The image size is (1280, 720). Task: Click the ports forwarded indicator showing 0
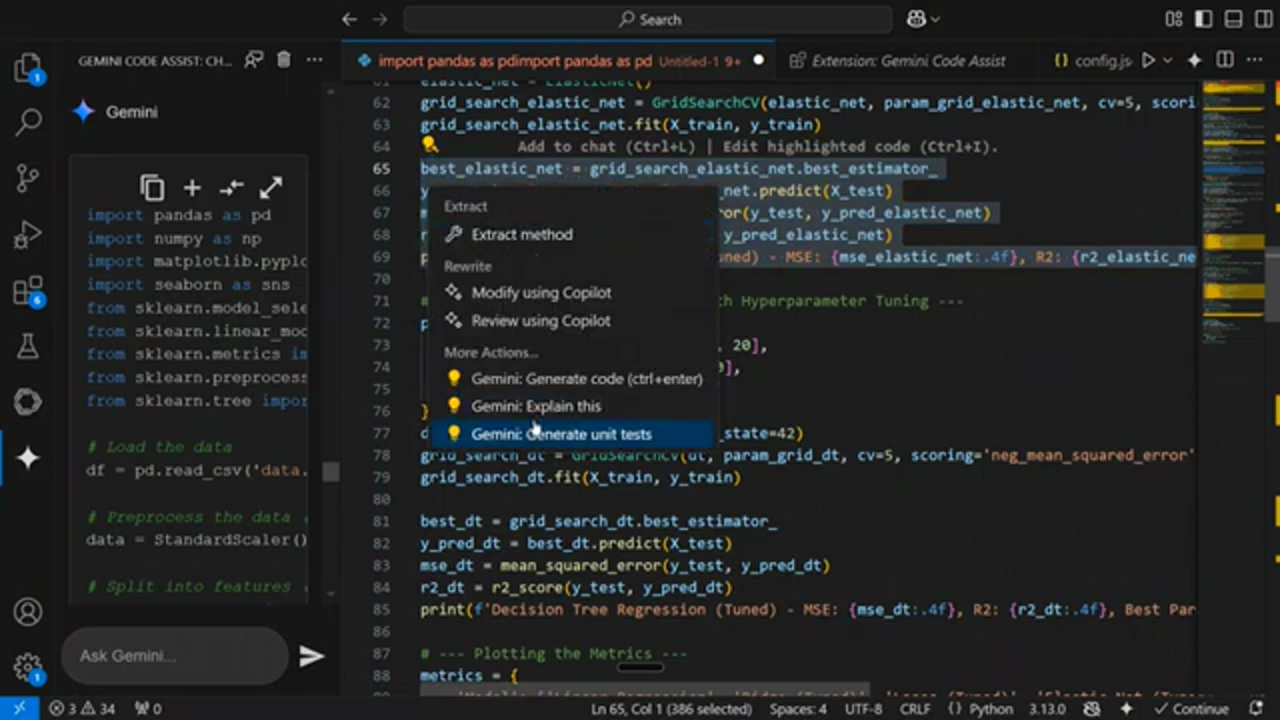click(147, 708)
